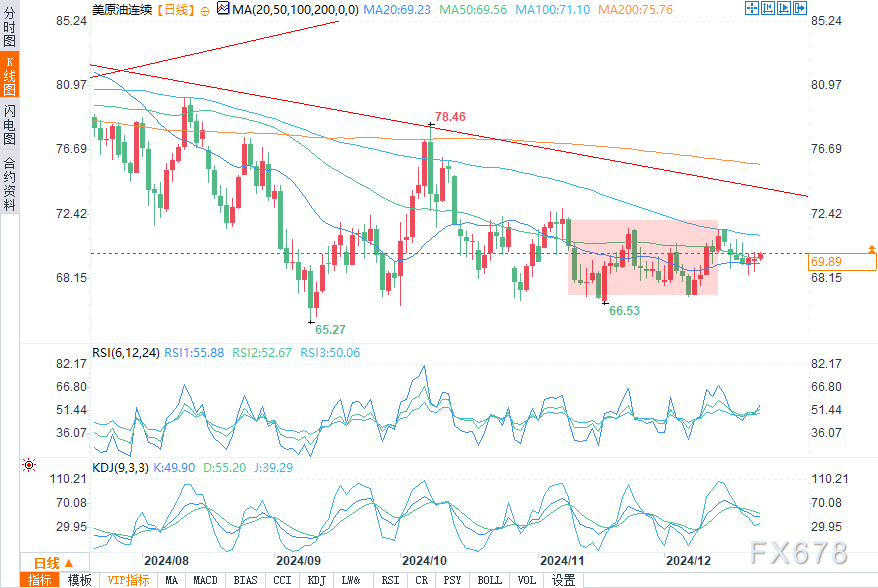878x588 pixels.
Task: Open the 闪电图 sidebar tab
Action: pos(9,124)
